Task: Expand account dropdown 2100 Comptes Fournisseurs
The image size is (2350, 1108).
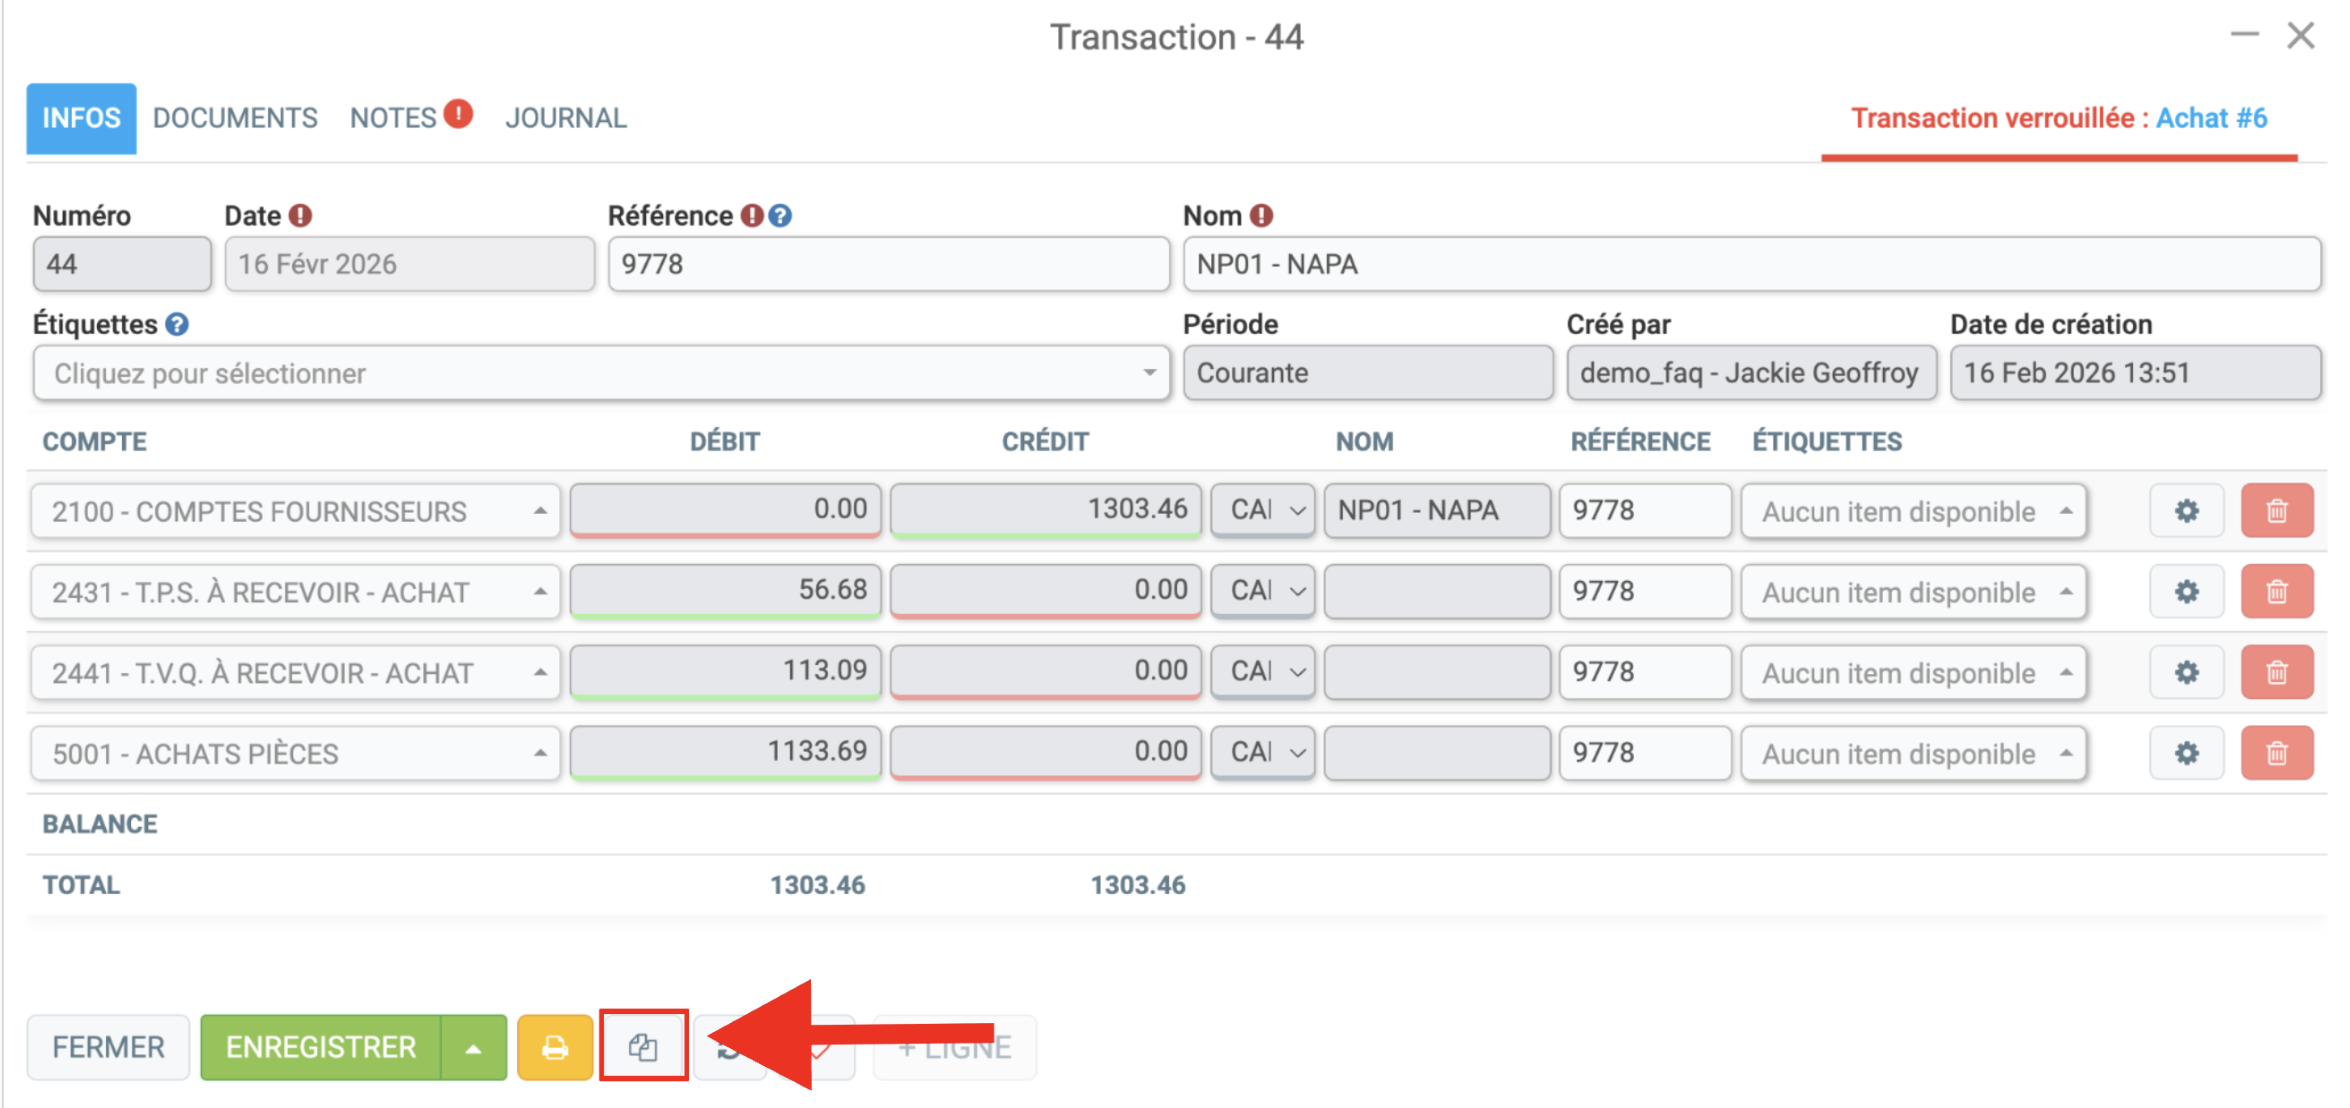Action: click(296, 511)
